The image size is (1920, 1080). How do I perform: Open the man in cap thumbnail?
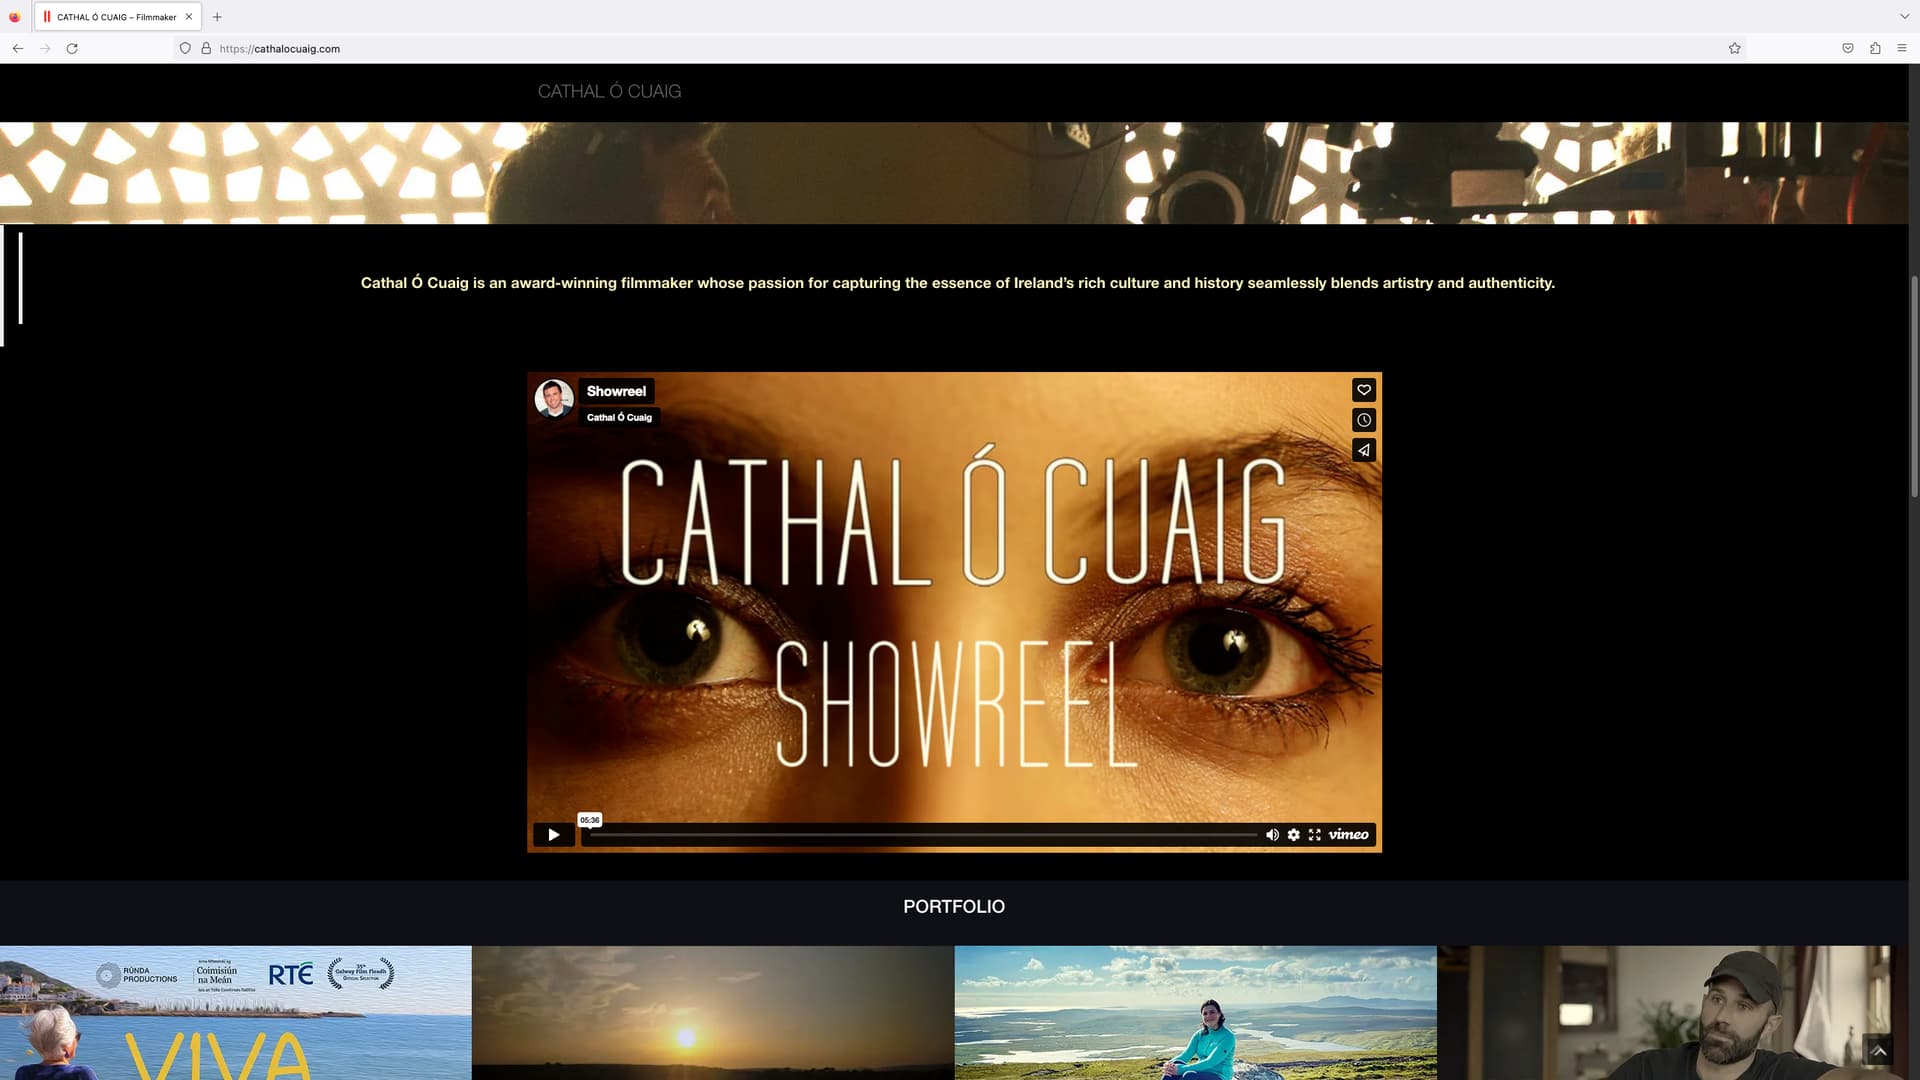pyautogui.click(x=1672, y=1013)
